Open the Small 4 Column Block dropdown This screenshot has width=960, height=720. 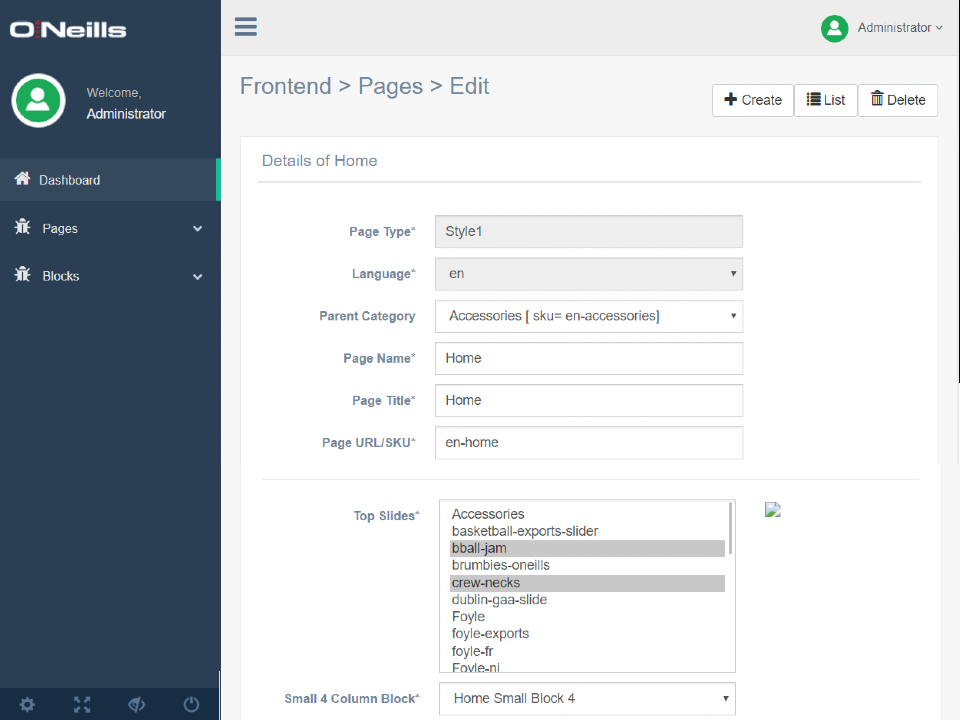pos(587,698)
